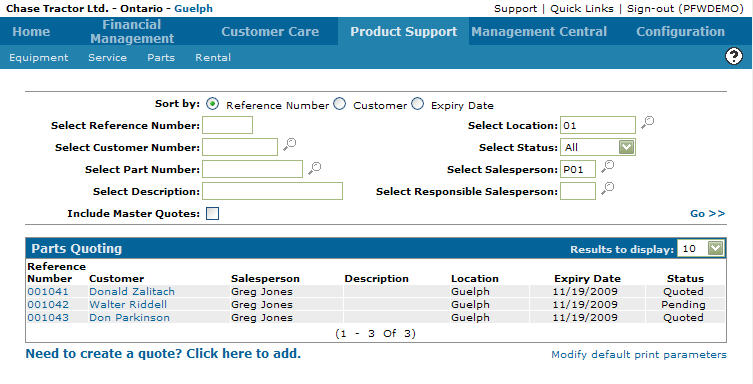Open the Rental submenu
Viewport: 753px width, 384px height.
[x=213, y=58]
